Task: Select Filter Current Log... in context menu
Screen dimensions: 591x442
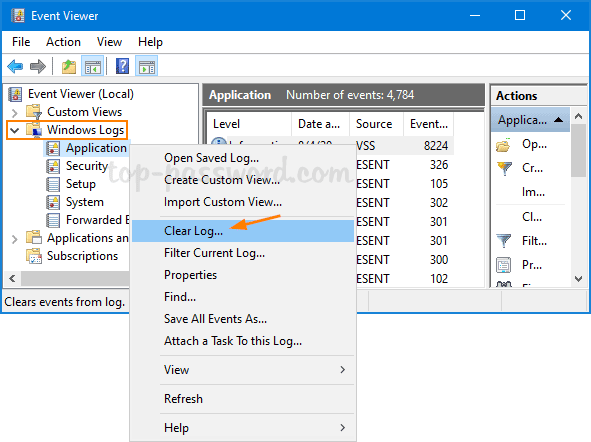Action: pyautogui.click(x=243, y=253)
